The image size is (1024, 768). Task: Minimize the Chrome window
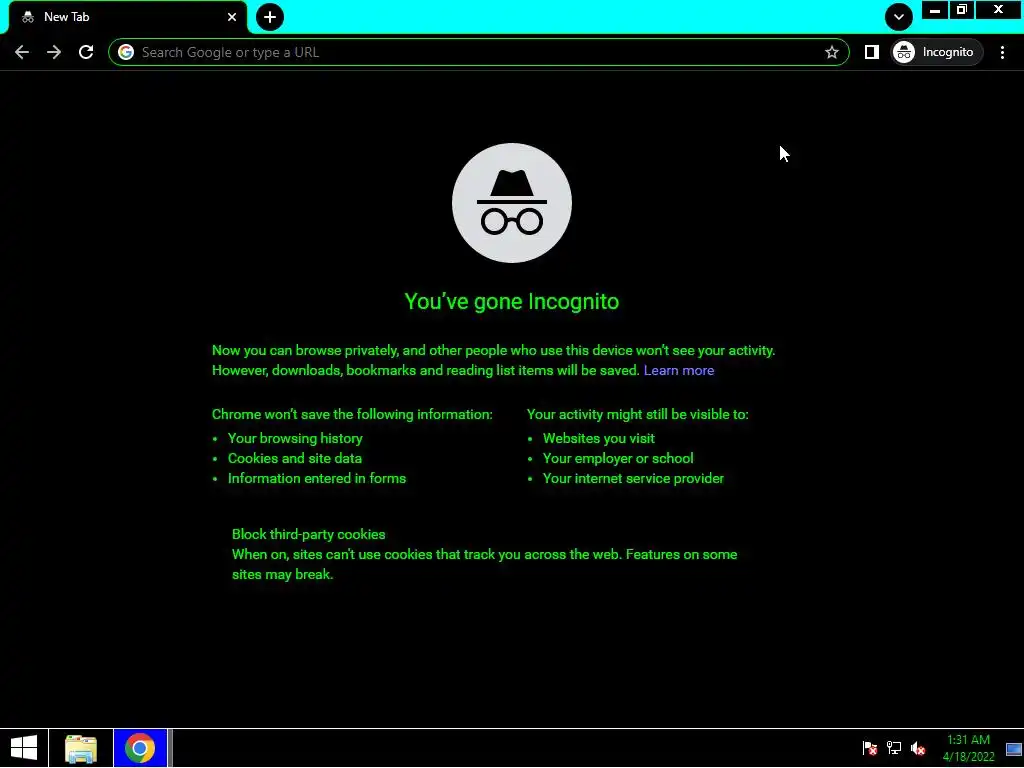pos(935,10)
